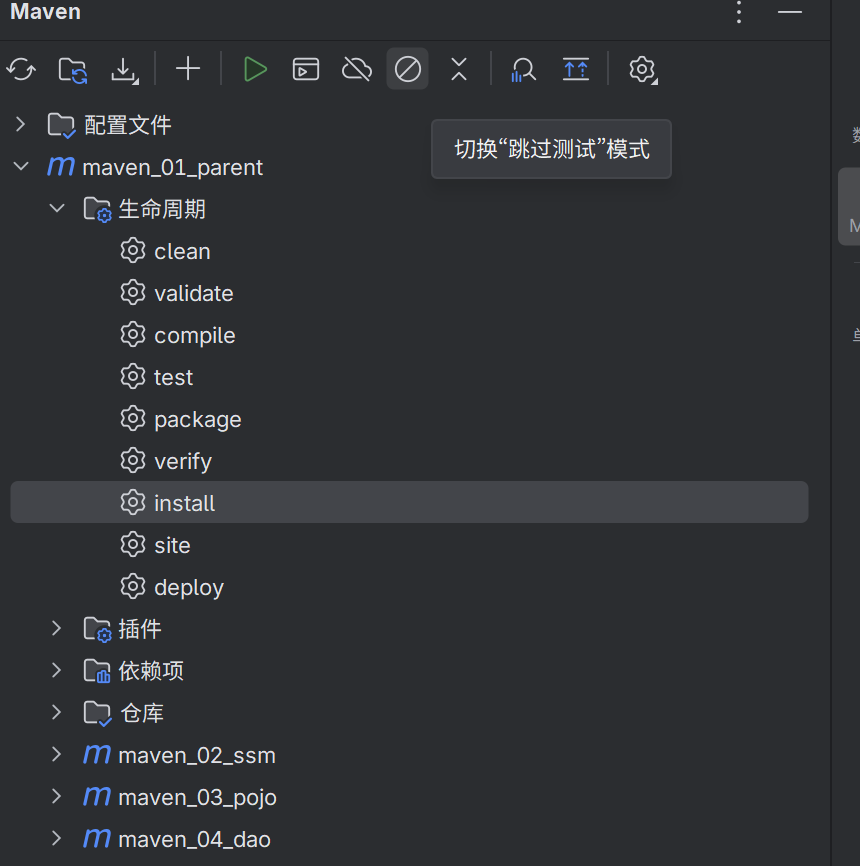This screenshot has width=860, height=866.
Task: Select the 仓库 label
Action: click(142, 712)
